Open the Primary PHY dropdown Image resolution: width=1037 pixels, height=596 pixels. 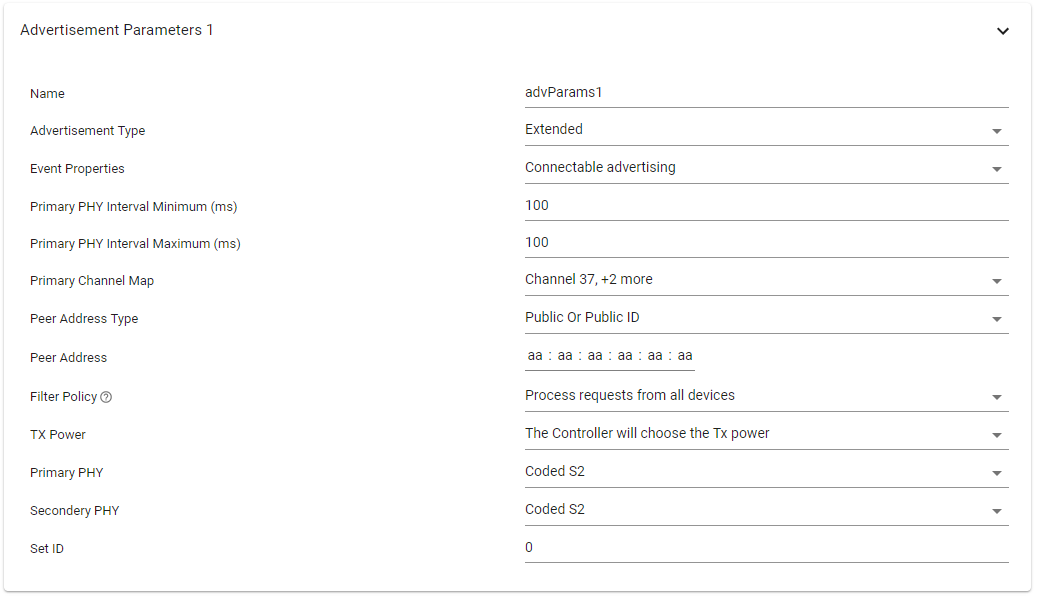[996, 472]
